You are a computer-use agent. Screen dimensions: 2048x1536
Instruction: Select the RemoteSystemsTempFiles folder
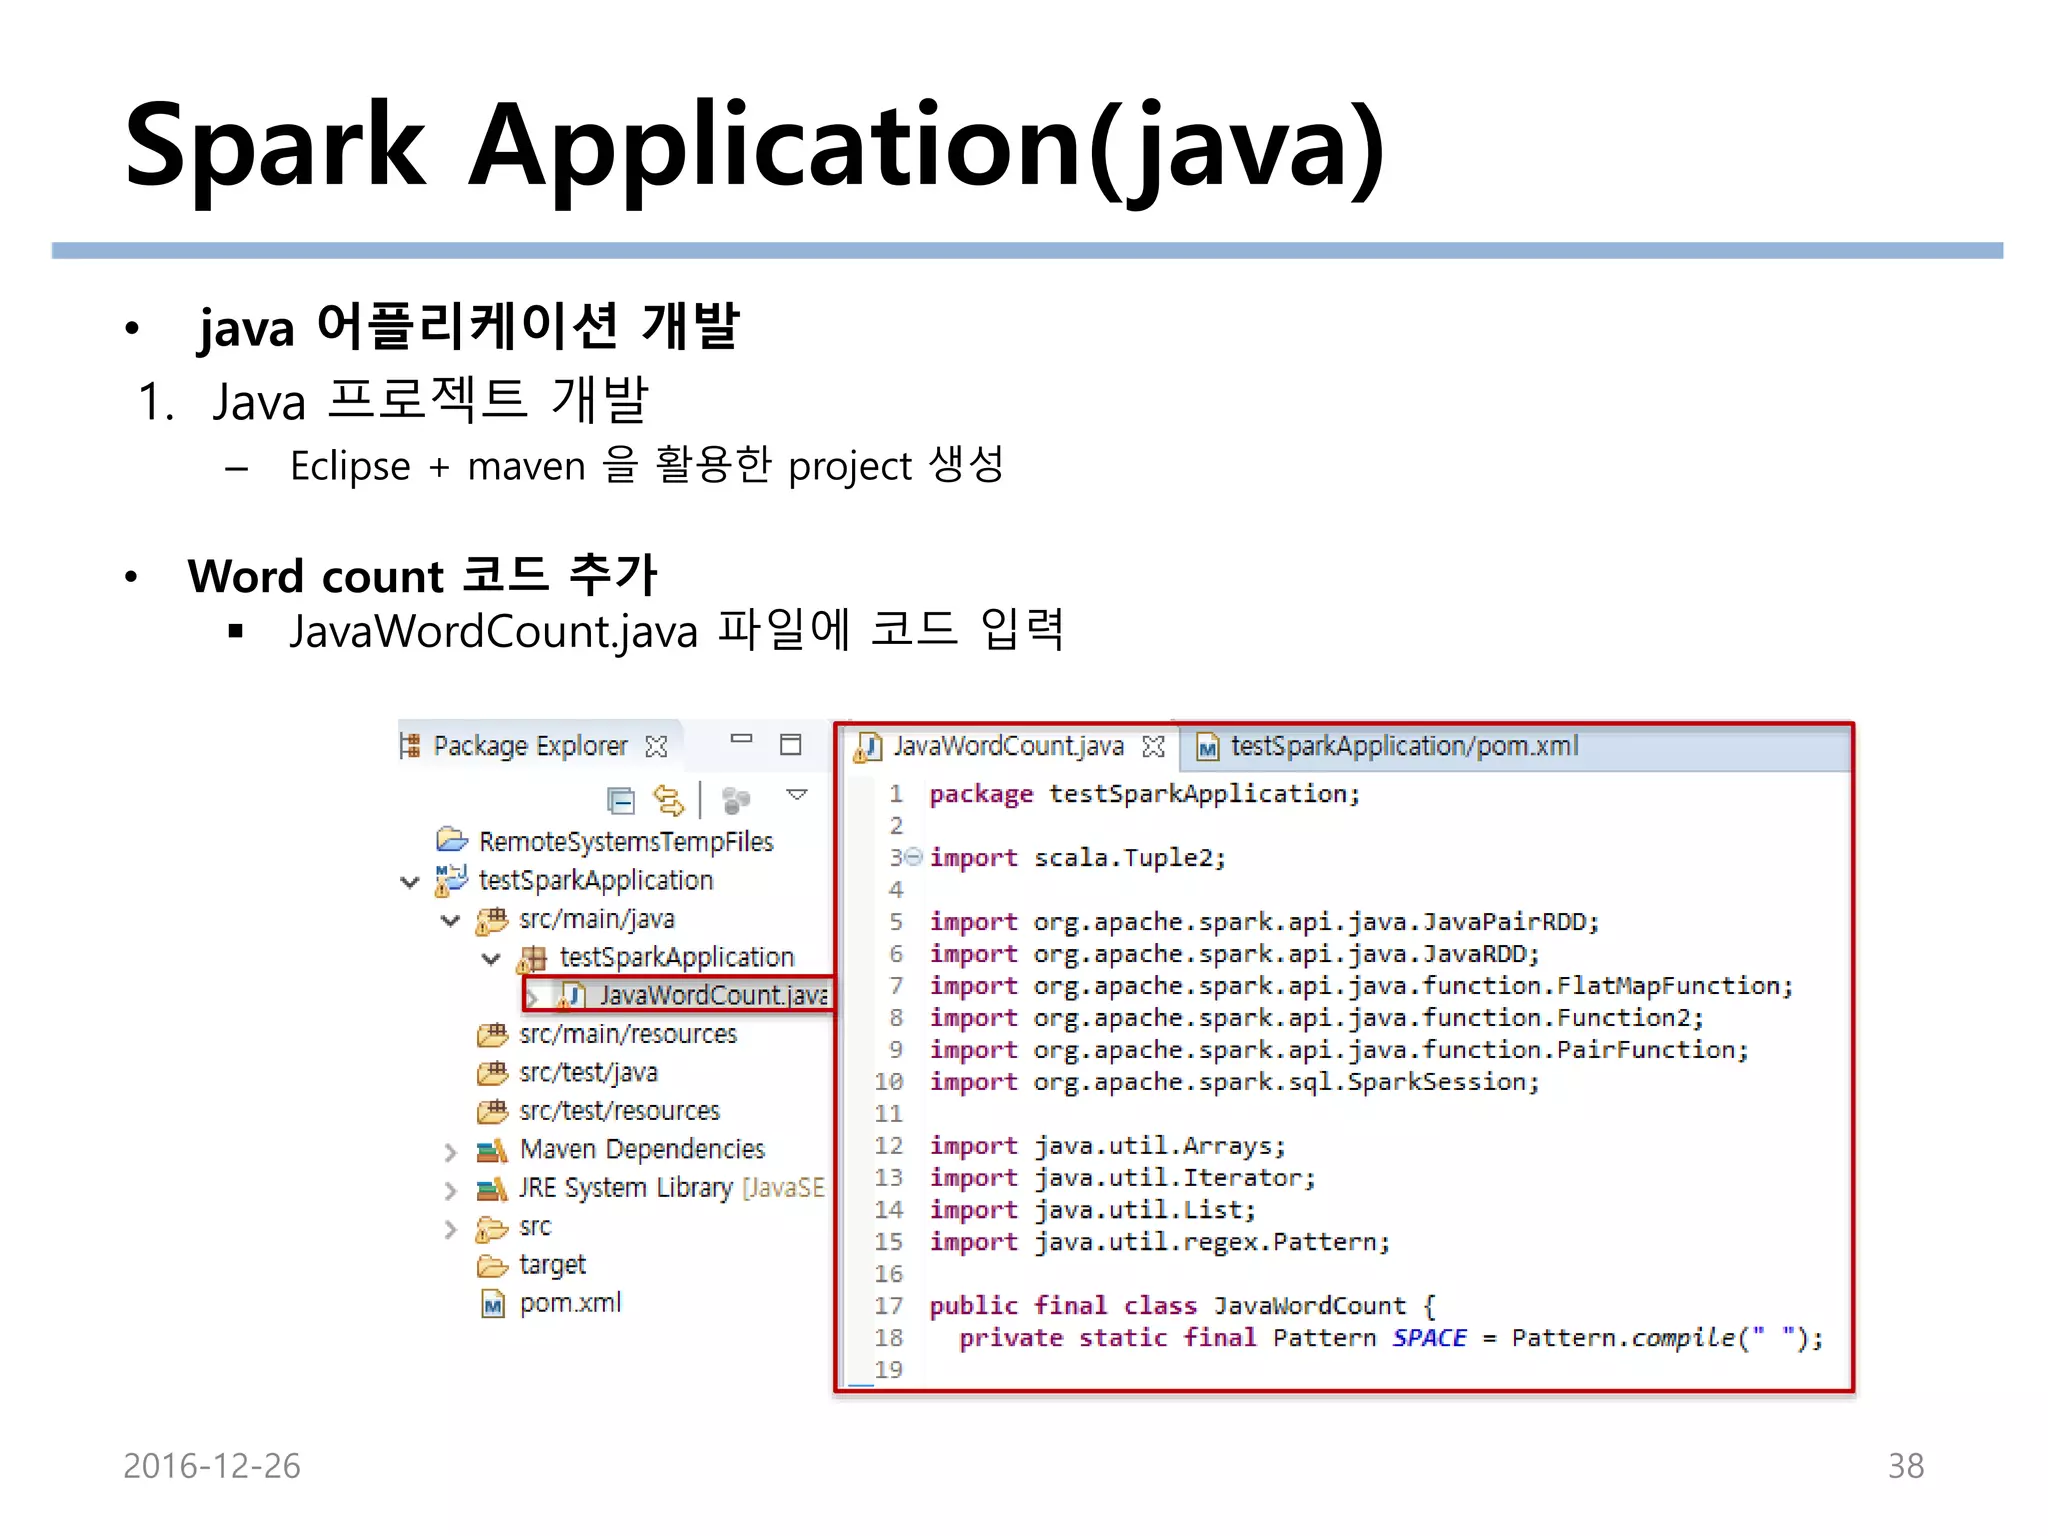click(x=625, y=842)
